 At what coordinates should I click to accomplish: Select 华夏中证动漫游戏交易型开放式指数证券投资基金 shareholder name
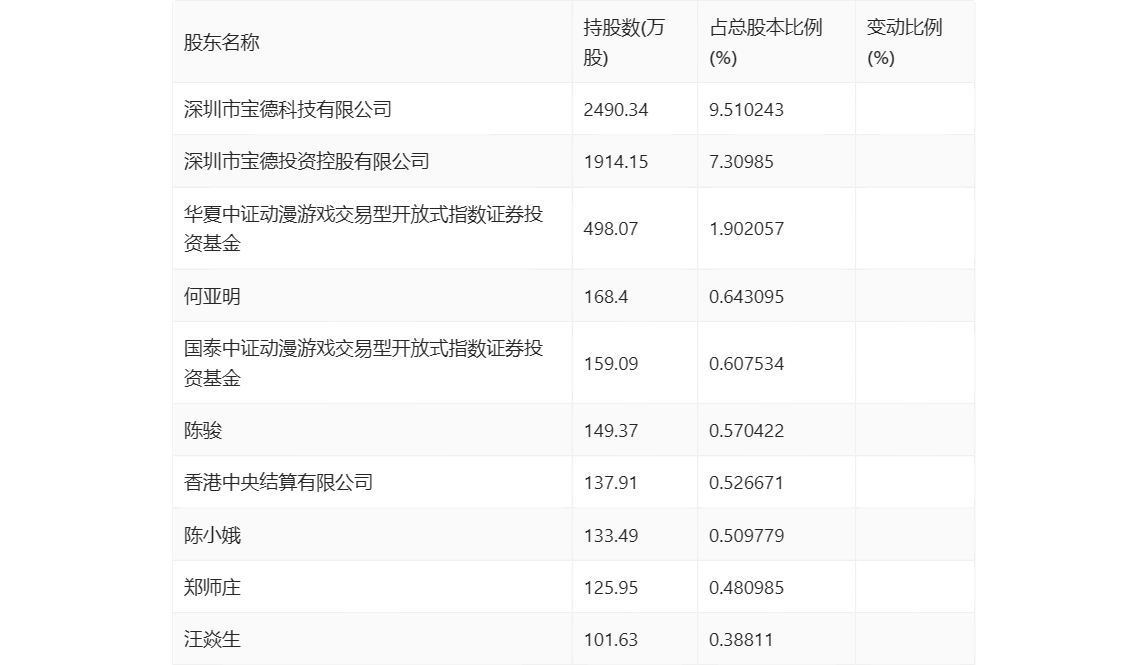tap(363, 229)
